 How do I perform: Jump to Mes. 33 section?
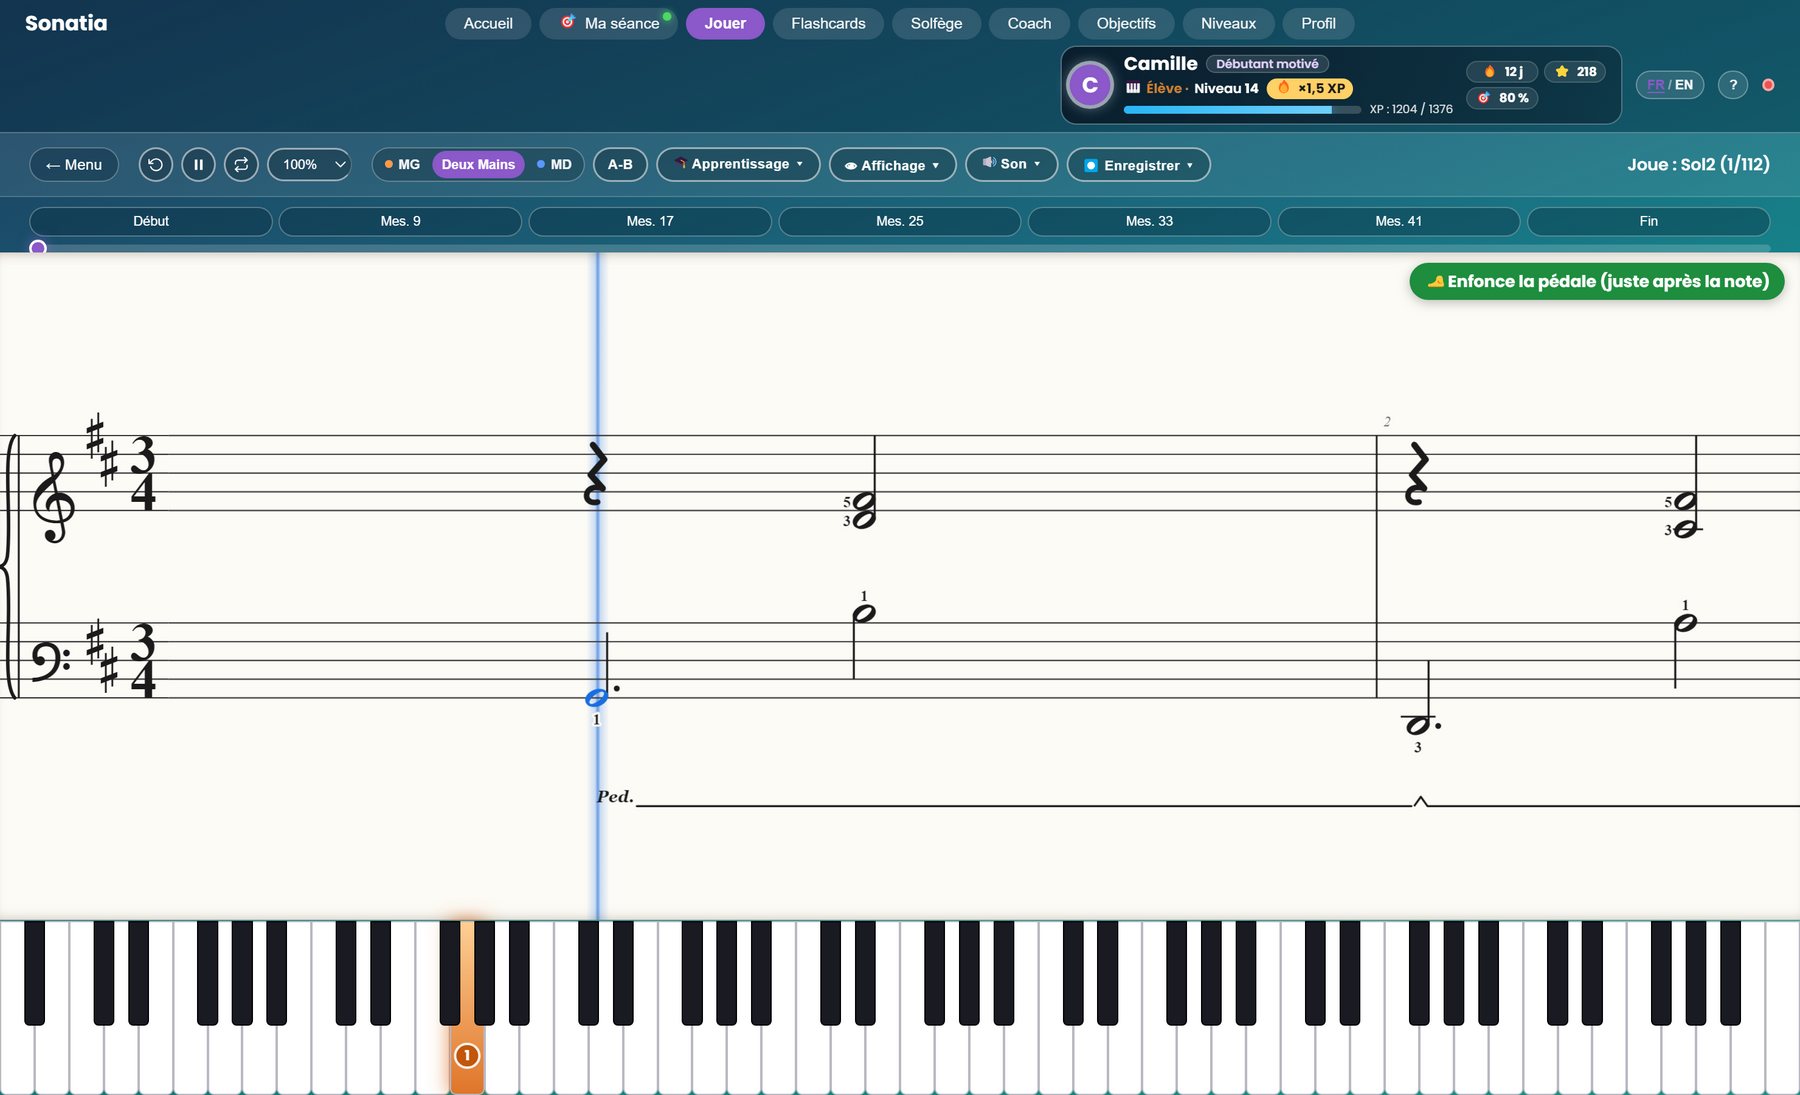tap(1149, 221)
